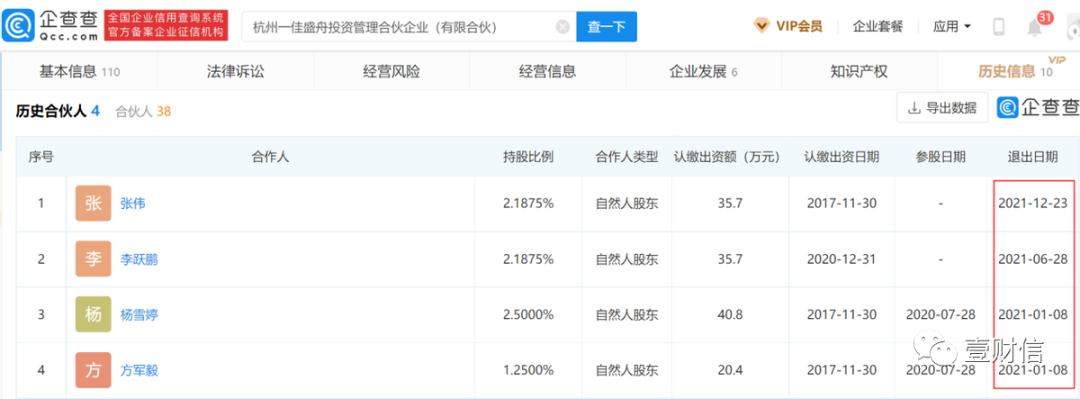Switch to the 企业发展 tab
This screenshot has height=399, width=1080.
(x=703, y=71)
